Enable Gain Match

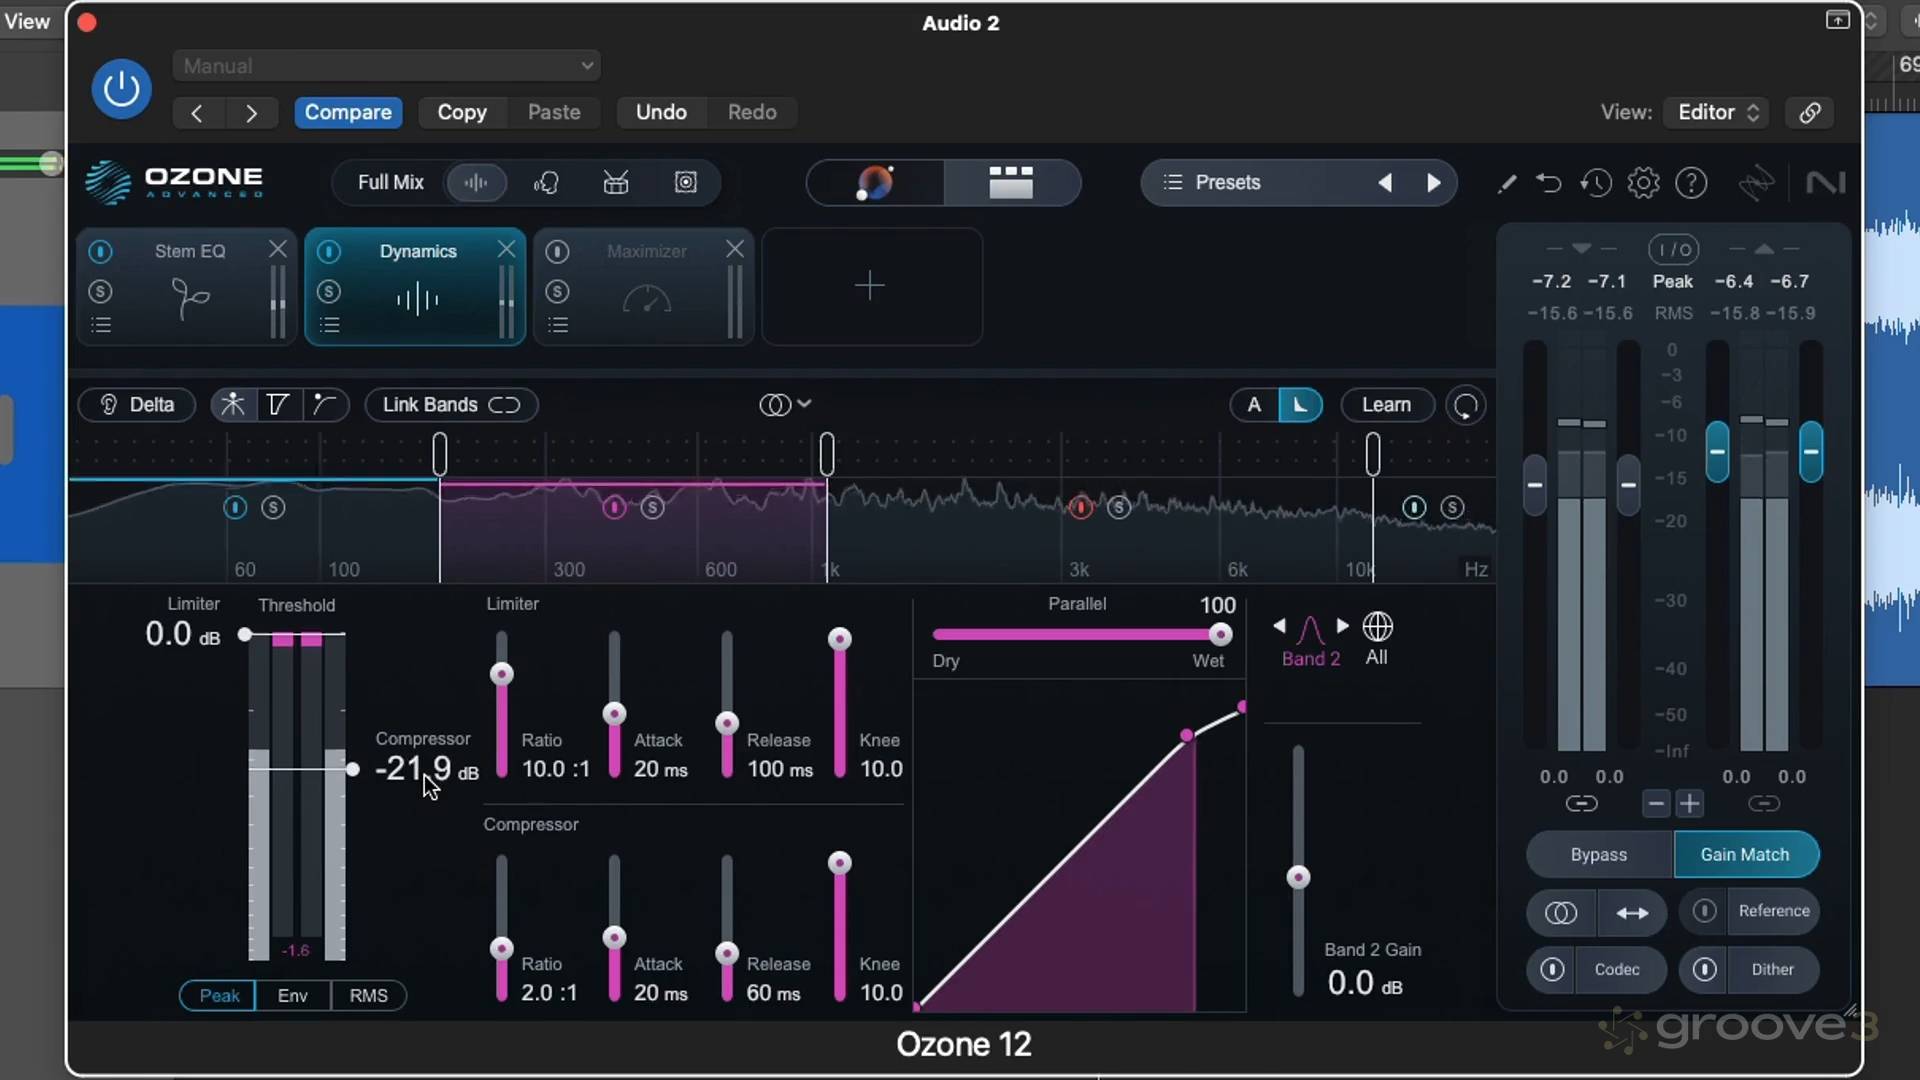(x=1745, y=855)
